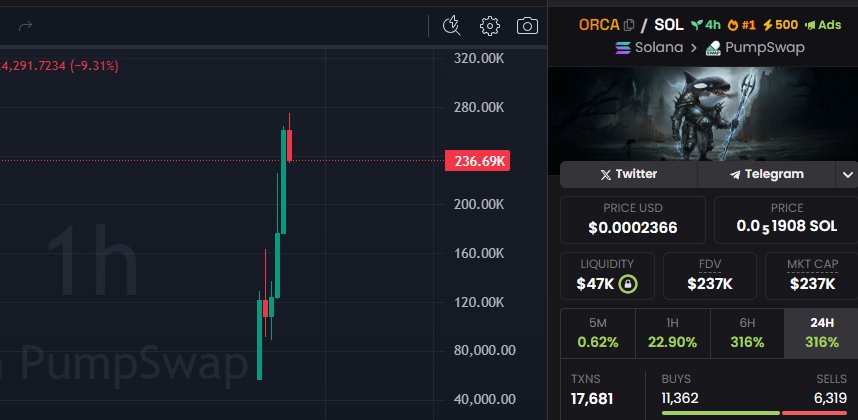The width and height of the screenshot is (858, 420).
Task: Click the ORCA banner image
Action: pyautogui.click(x=703, y=114)
